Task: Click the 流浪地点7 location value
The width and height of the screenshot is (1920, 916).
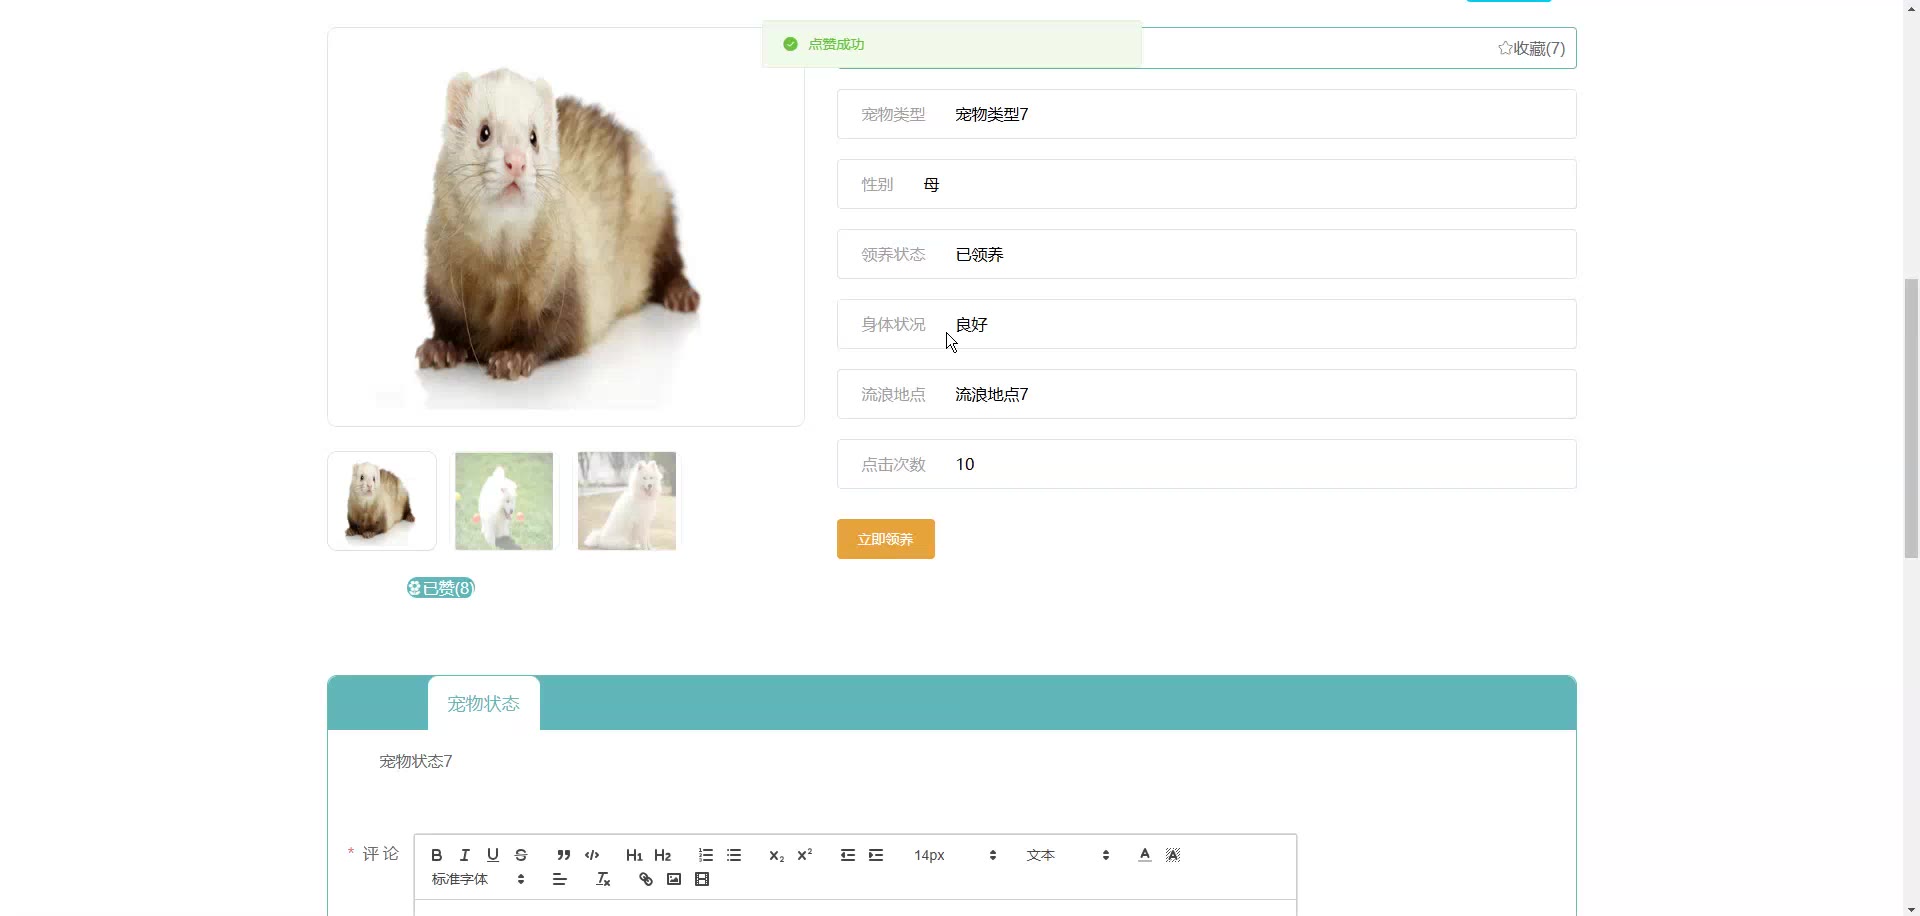Action: pyautogui.click(x=992, y=395)
